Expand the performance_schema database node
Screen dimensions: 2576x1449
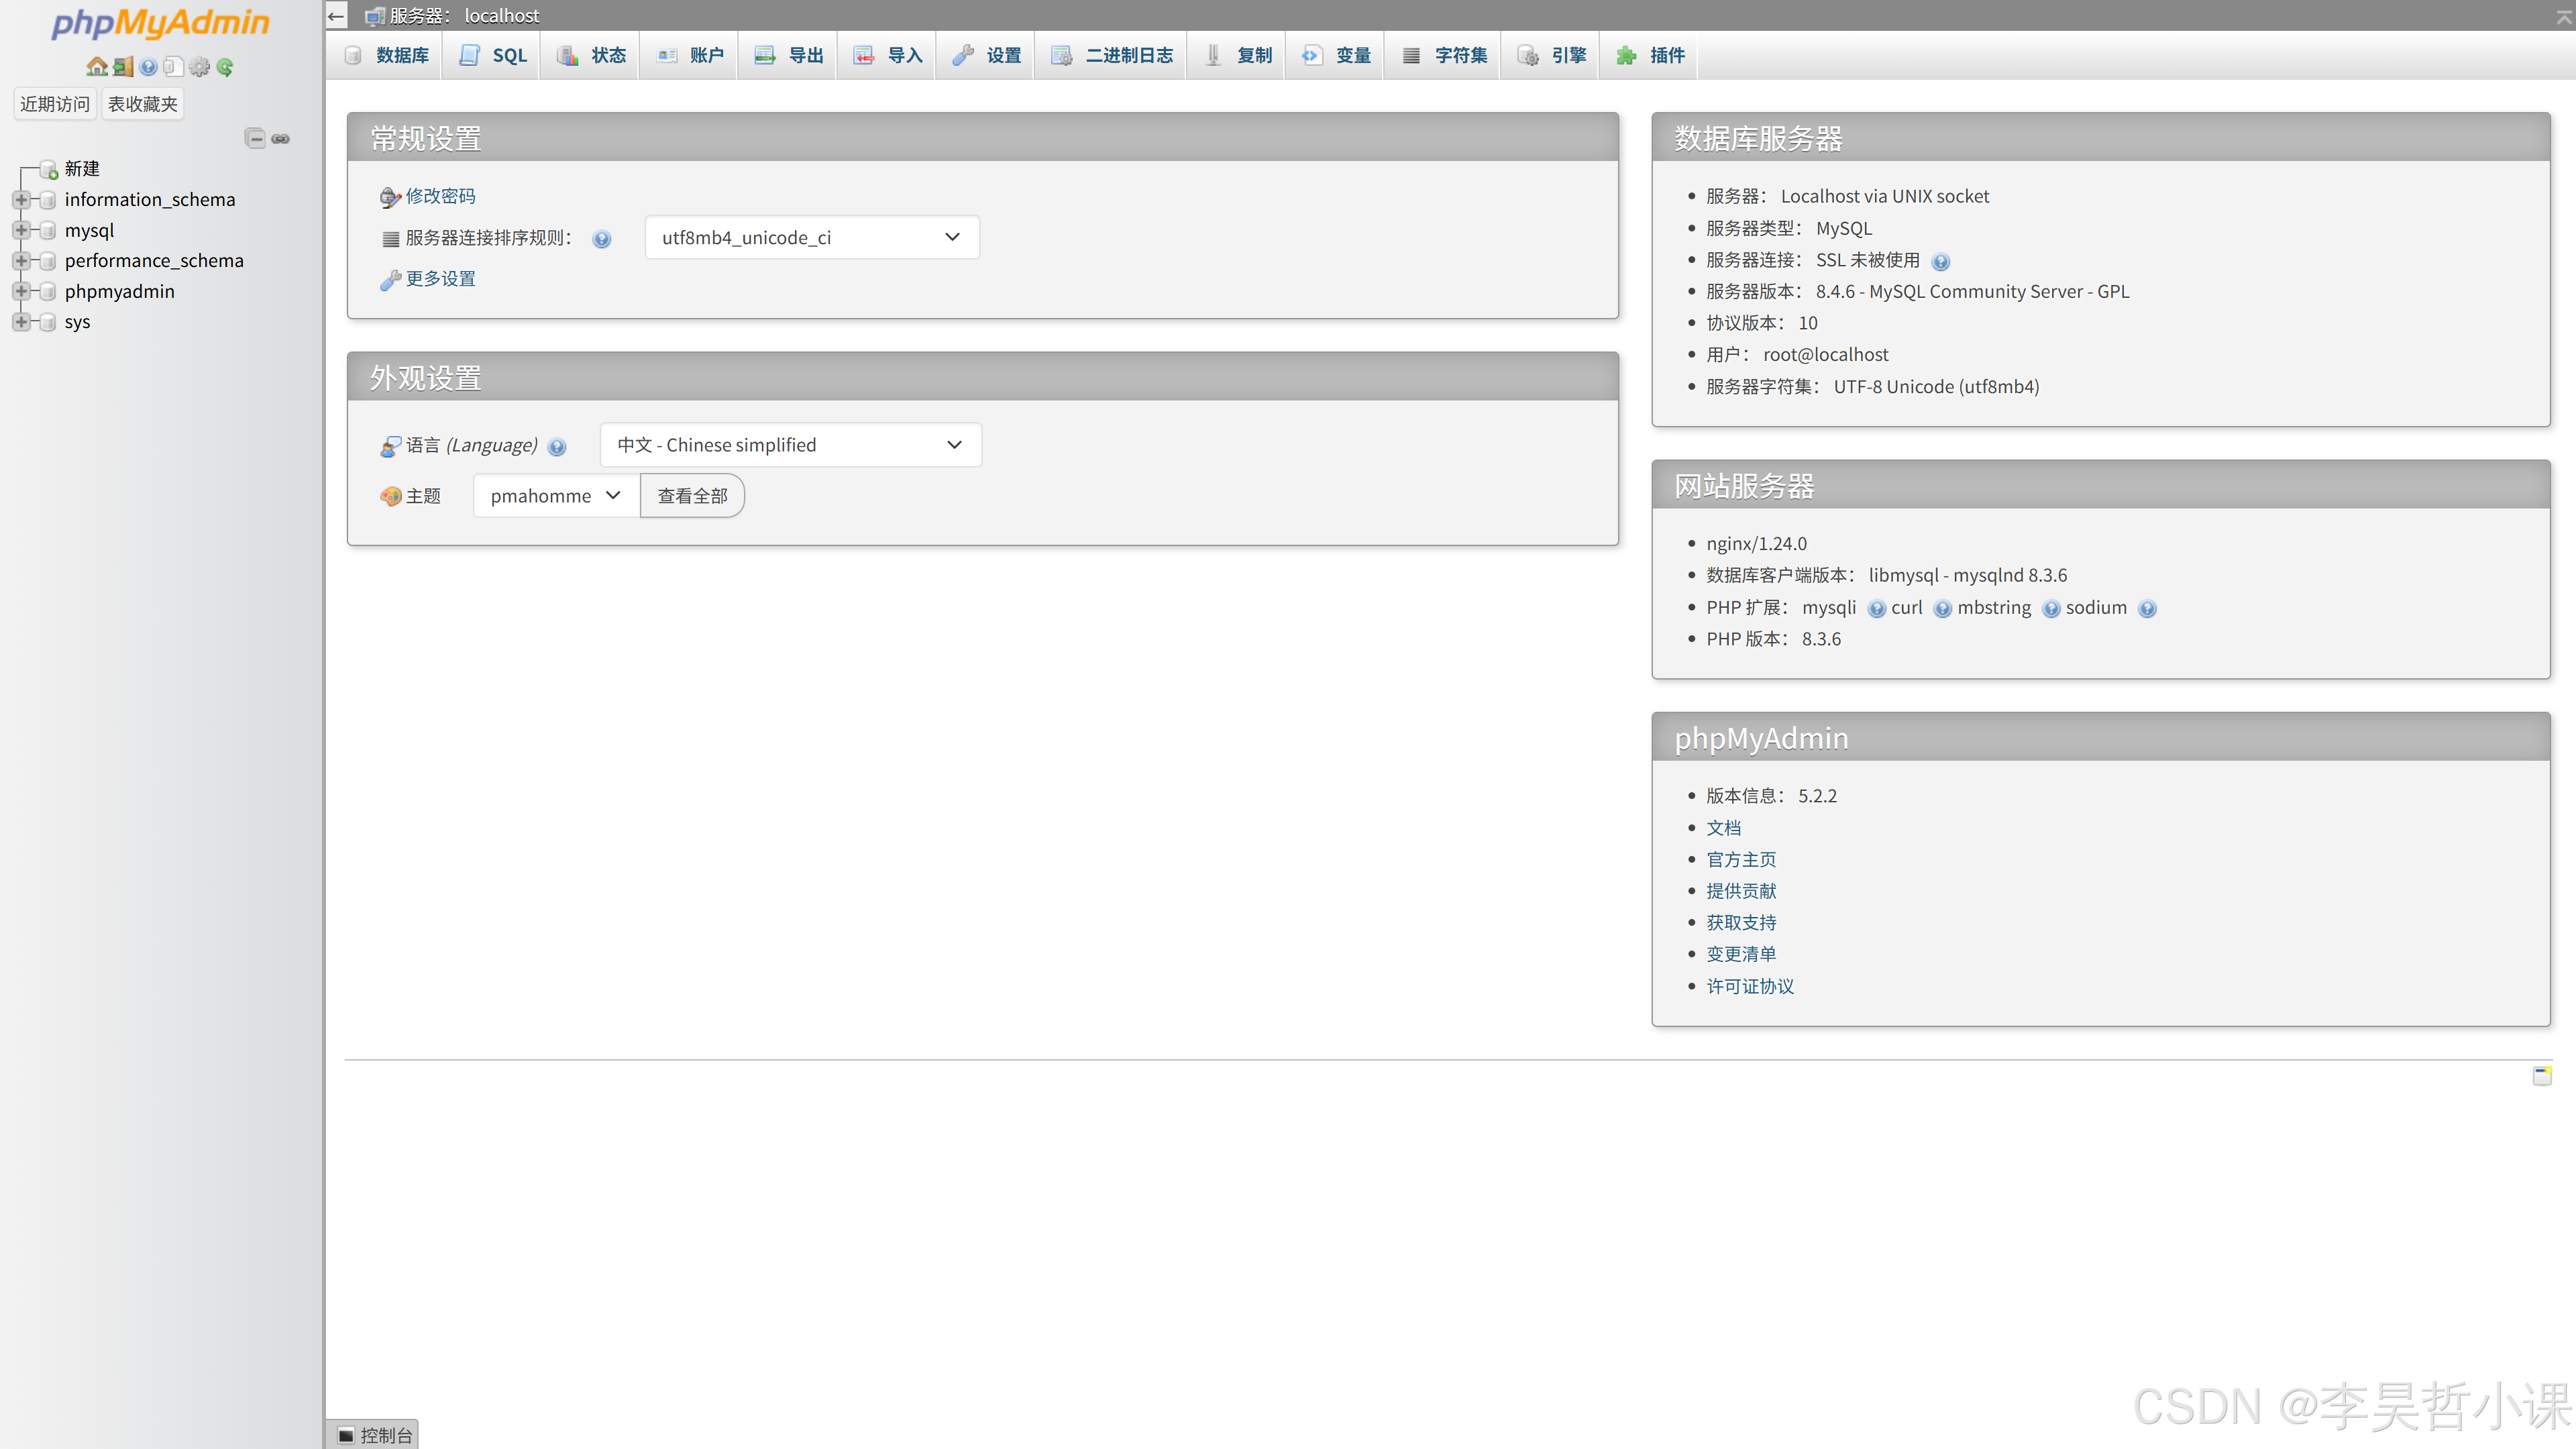point(20,261)
